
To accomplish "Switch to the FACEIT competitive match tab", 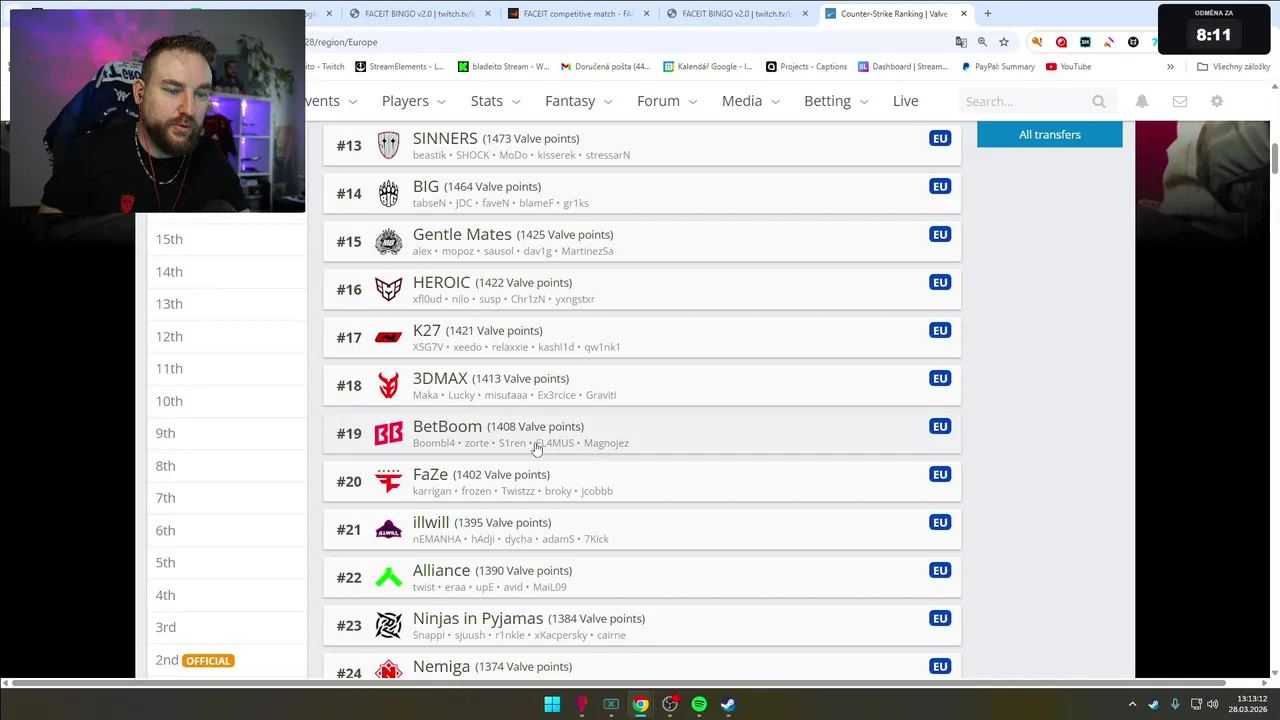I will click(578, 14).
